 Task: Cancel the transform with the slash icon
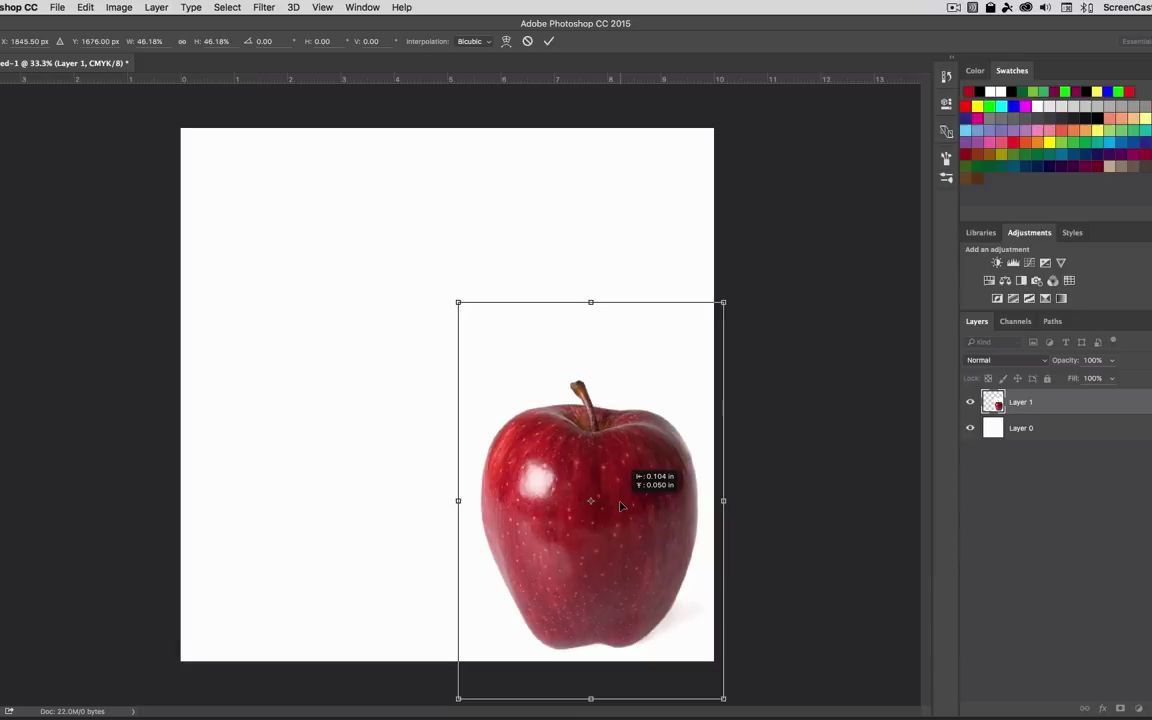pyautogui.click(x=528, y=41)
